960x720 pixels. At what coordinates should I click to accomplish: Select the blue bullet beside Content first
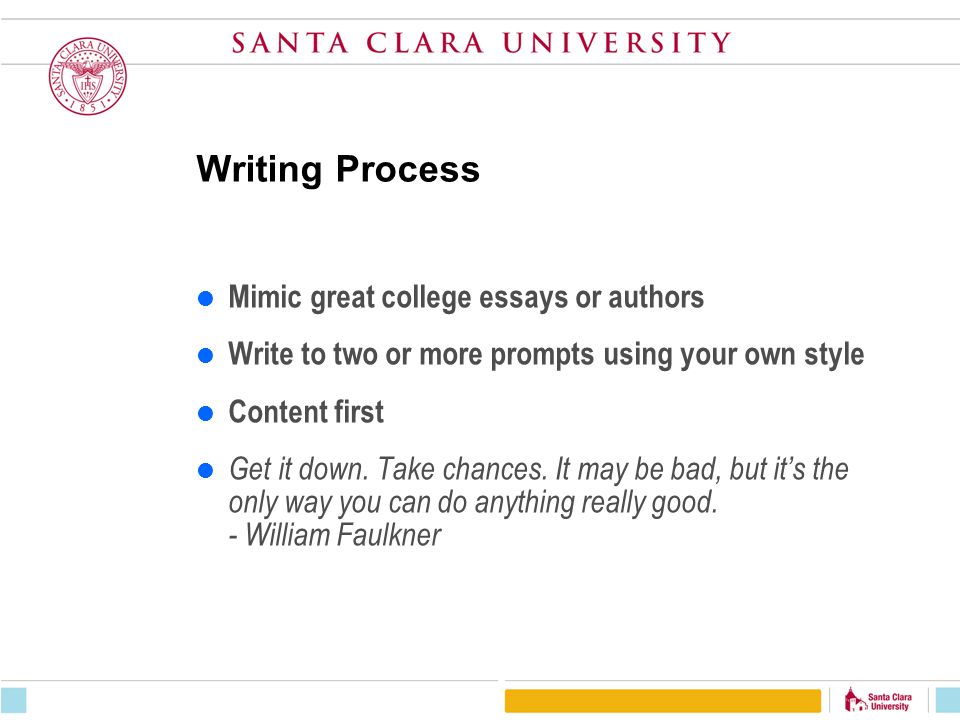click(206, 413)
